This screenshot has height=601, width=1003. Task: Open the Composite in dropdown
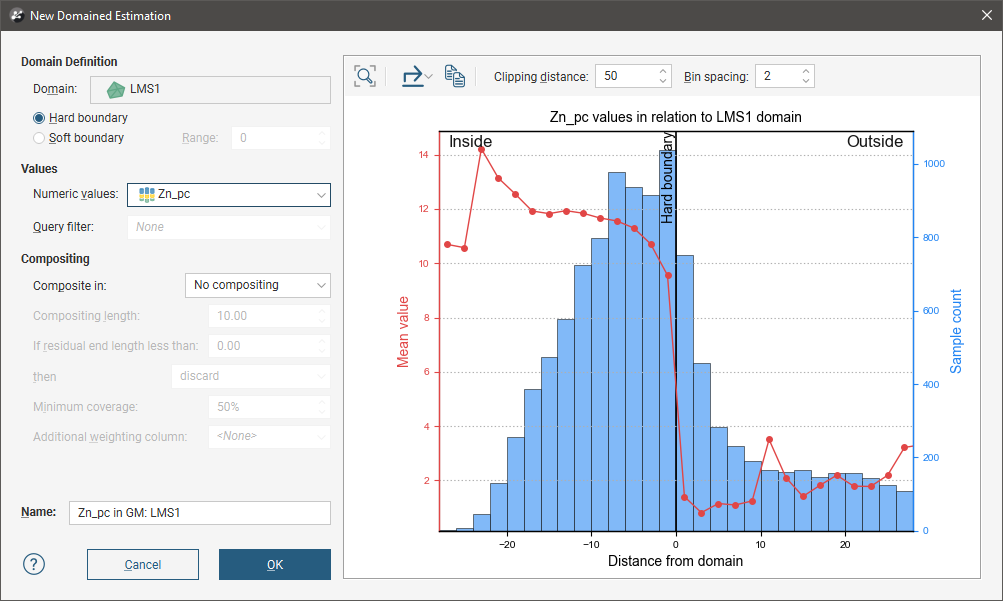pyautogui.click(x=320, y=285)
